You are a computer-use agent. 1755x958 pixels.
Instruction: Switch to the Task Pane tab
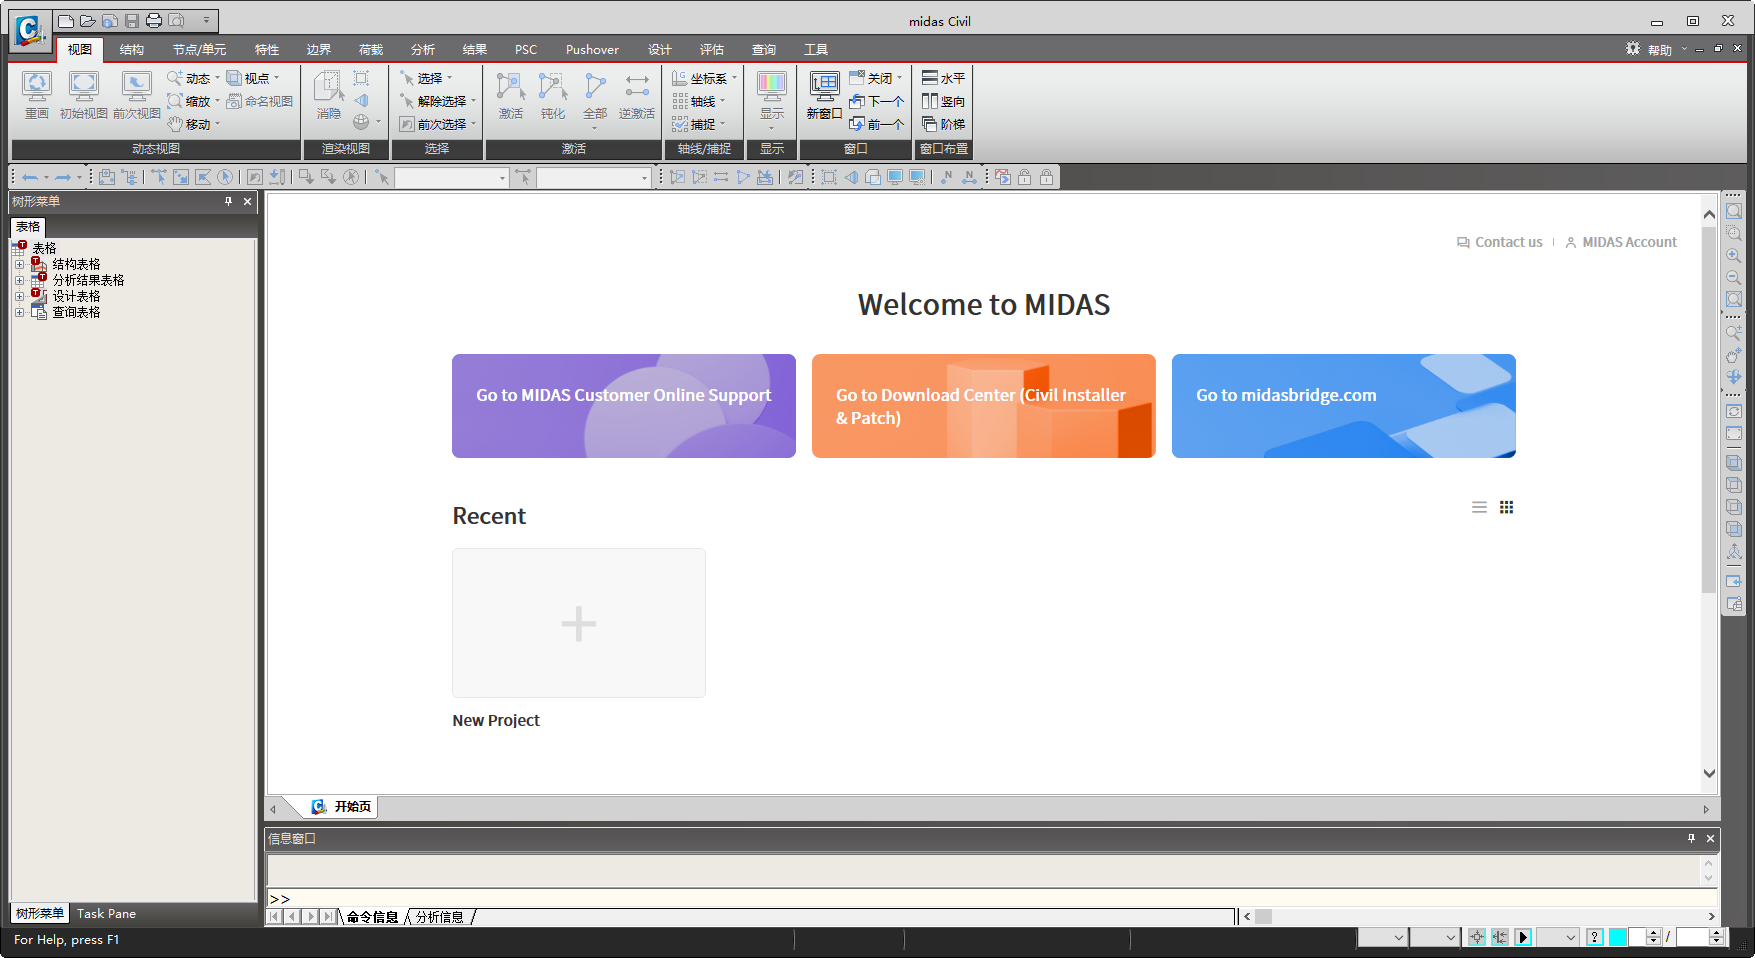tap(106, 913)
